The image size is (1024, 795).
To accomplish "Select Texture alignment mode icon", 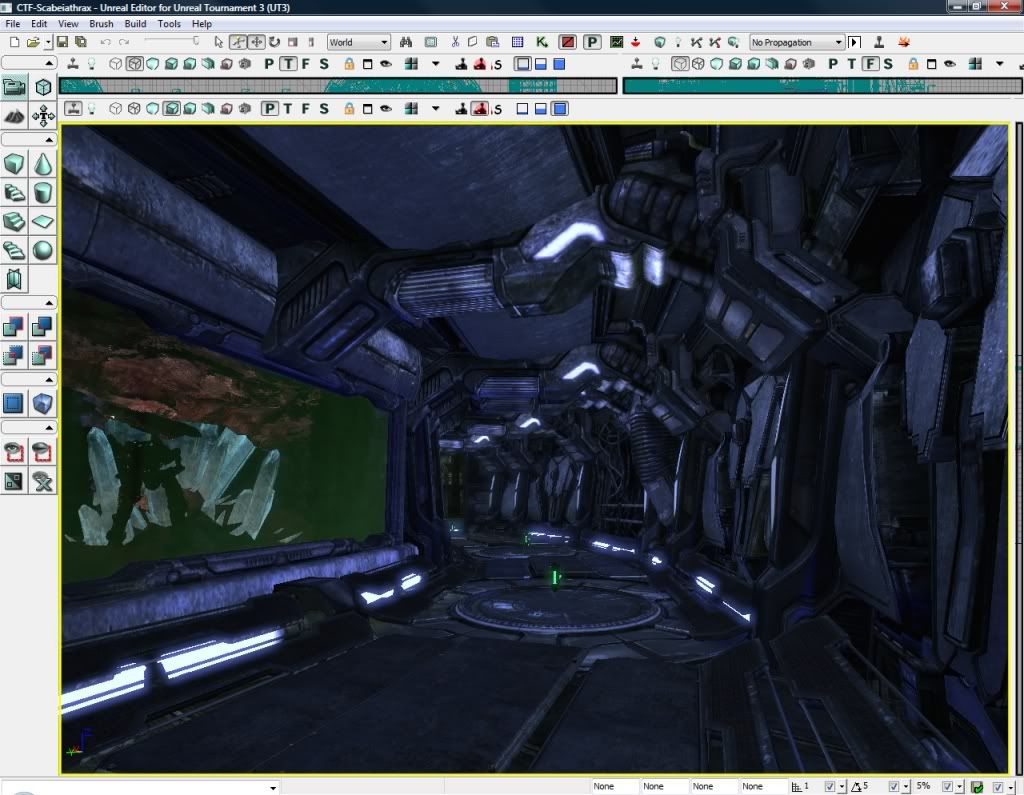I will [43, 116].
